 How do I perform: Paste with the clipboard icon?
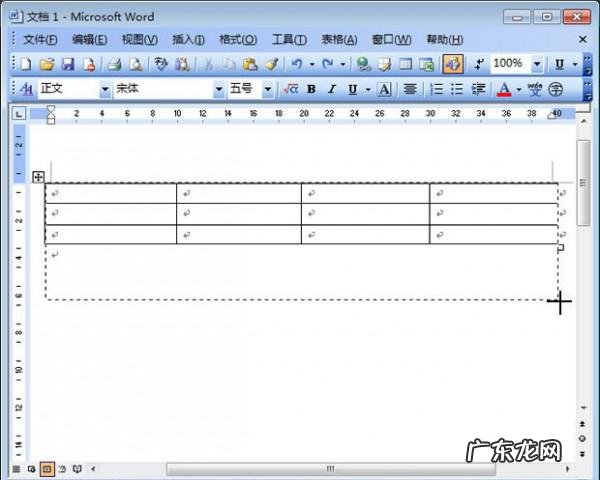point(250,64)
